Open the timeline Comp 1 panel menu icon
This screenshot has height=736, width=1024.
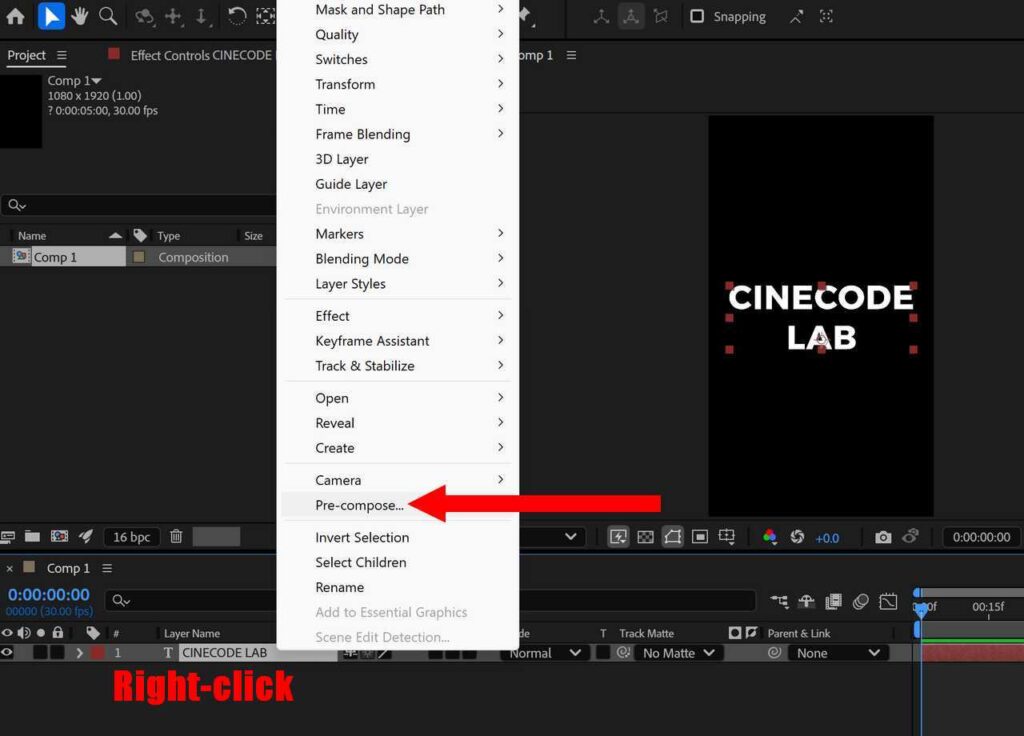[107, 569]
